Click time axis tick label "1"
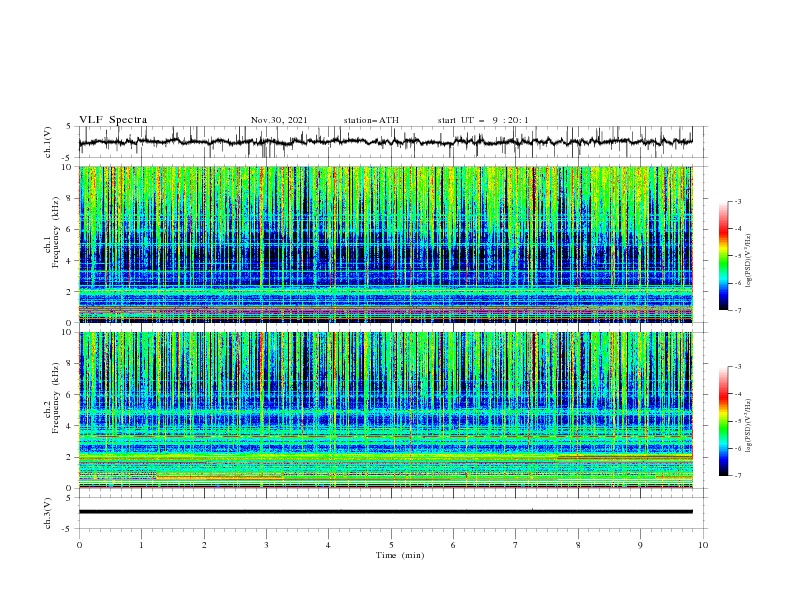 click(x=141, y=545)
